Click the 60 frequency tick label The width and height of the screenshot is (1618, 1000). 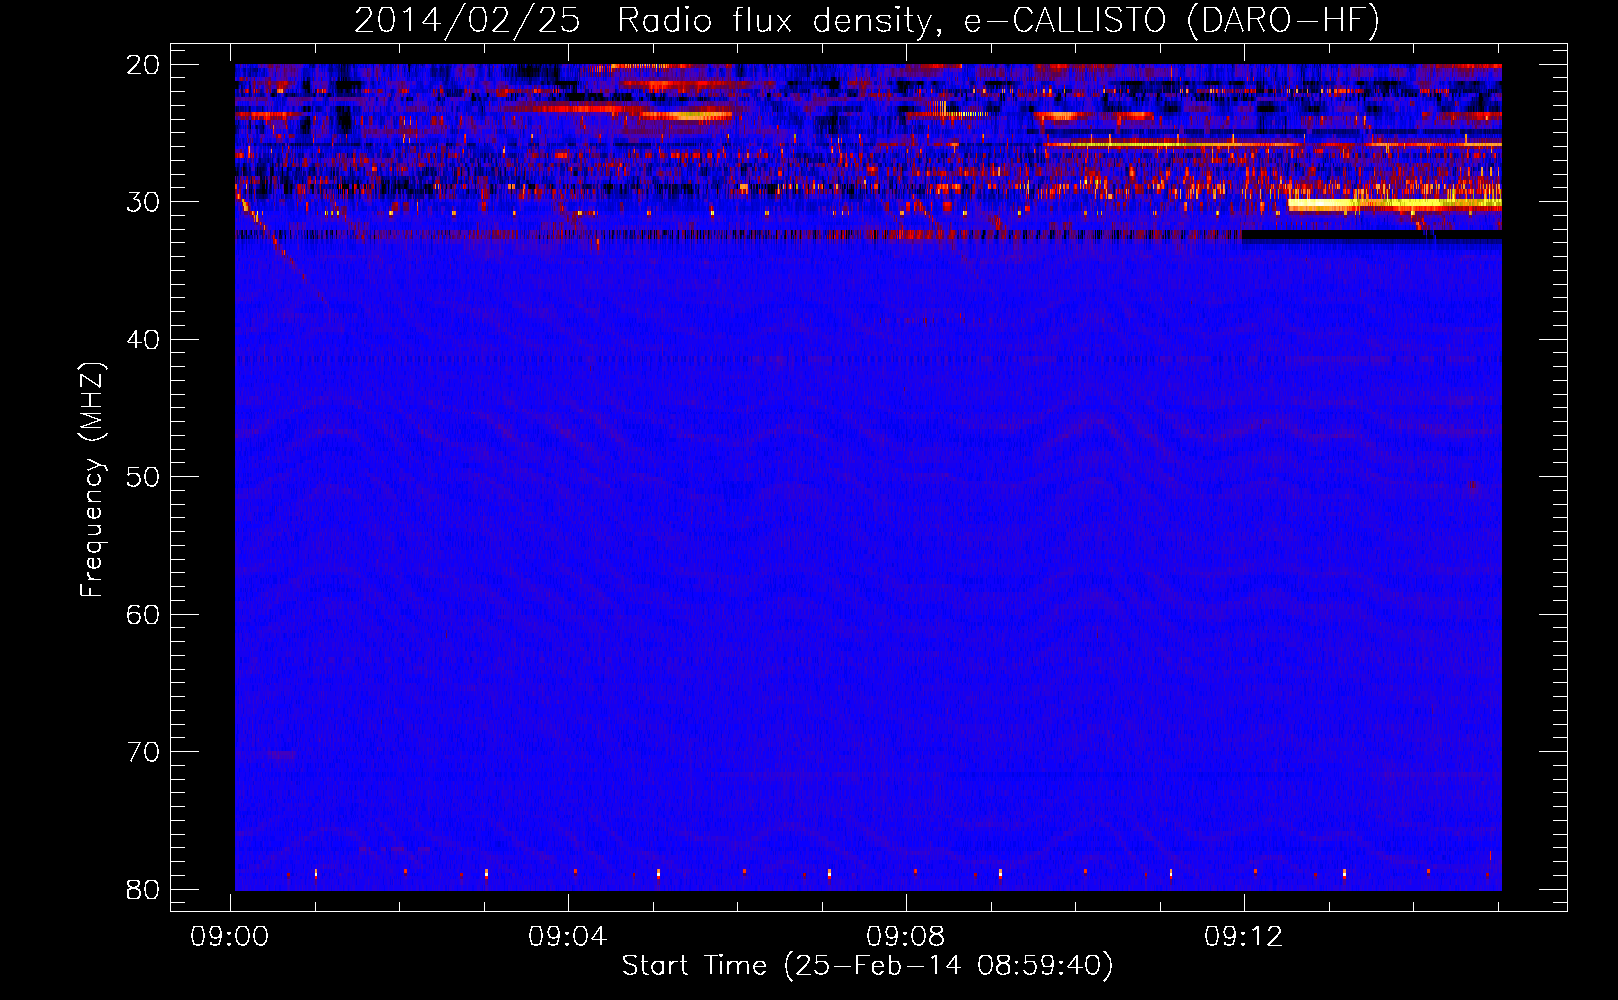143,614
